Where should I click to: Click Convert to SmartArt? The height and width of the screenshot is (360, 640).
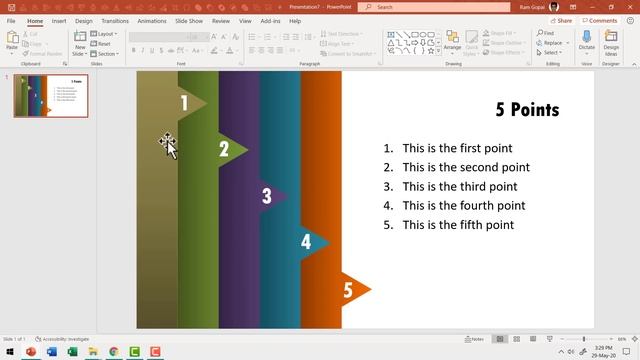pos(347,53)
